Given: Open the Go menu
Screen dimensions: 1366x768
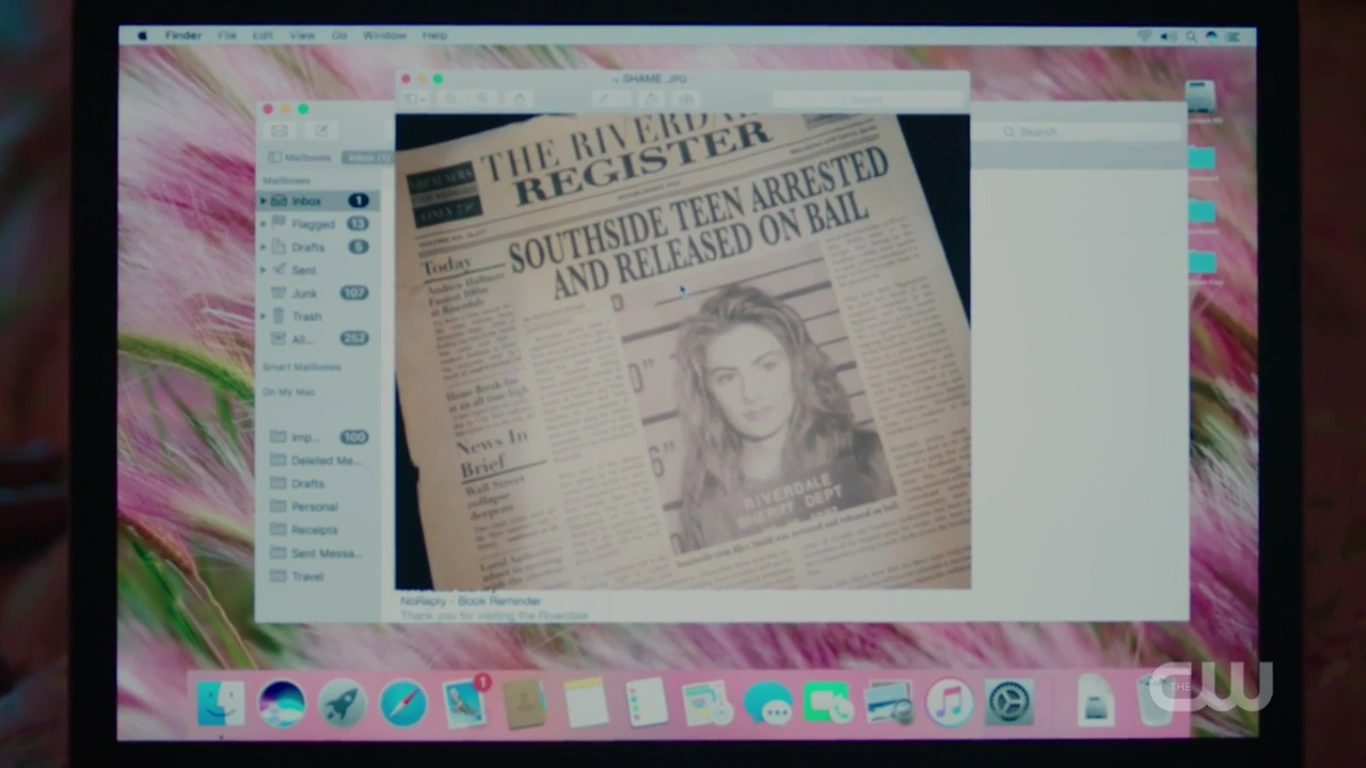Looking at the screenshot, I should (x=339, y=36).
